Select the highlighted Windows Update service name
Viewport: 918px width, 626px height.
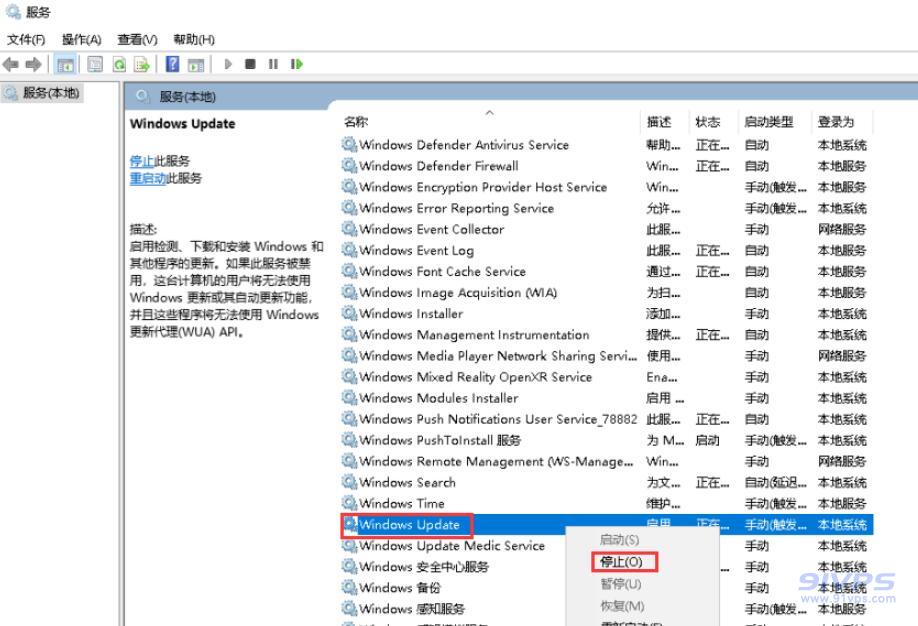coord(409,524)
